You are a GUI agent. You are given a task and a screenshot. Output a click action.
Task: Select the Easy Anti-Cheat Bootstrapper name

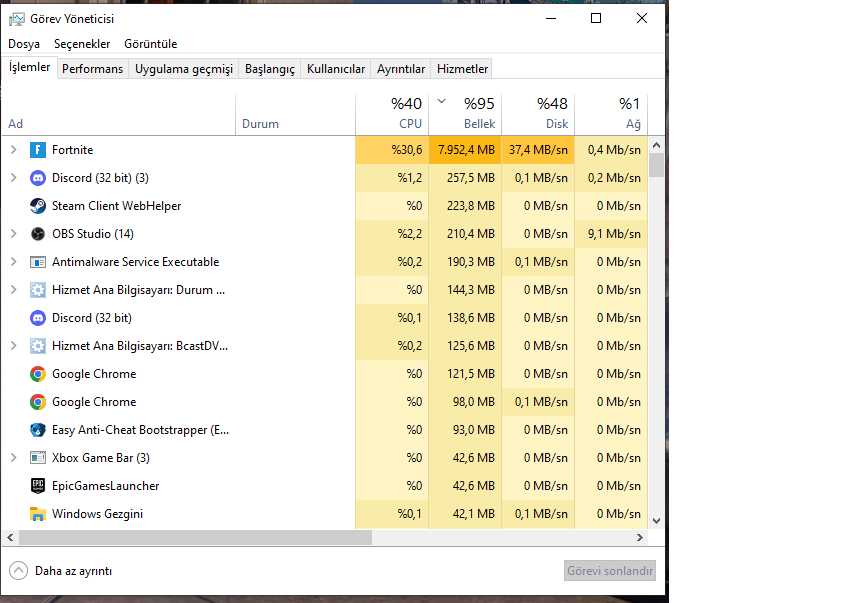coord(141,430)
